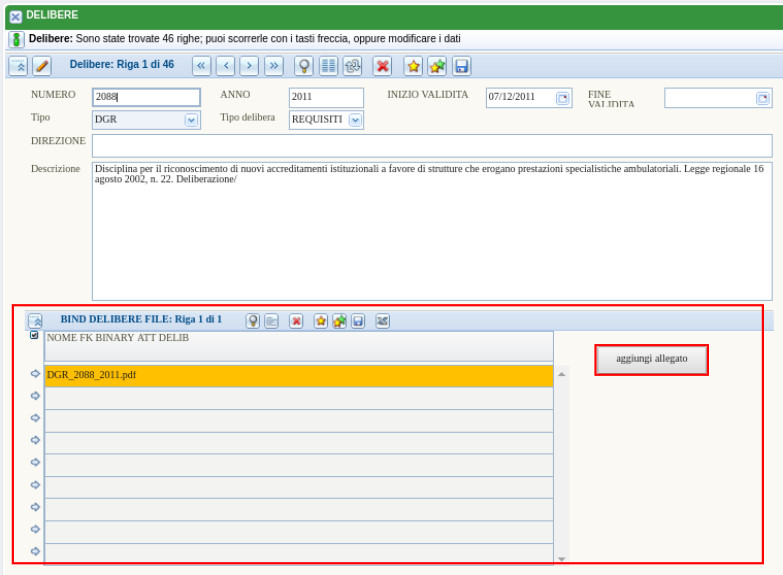Click the floppy disk icon in Bind Delibere File toolbar
783x575 pixels.
357,321
